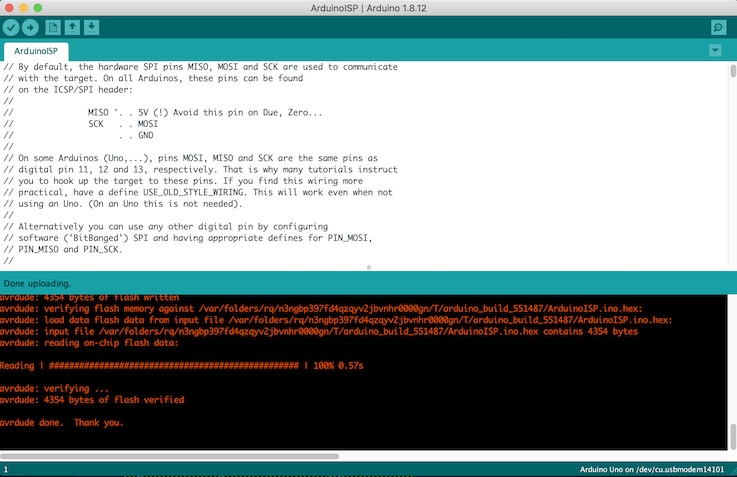Click the line number '1' in status bar
The height and width of the screenshot is (477, 737).
6,469
